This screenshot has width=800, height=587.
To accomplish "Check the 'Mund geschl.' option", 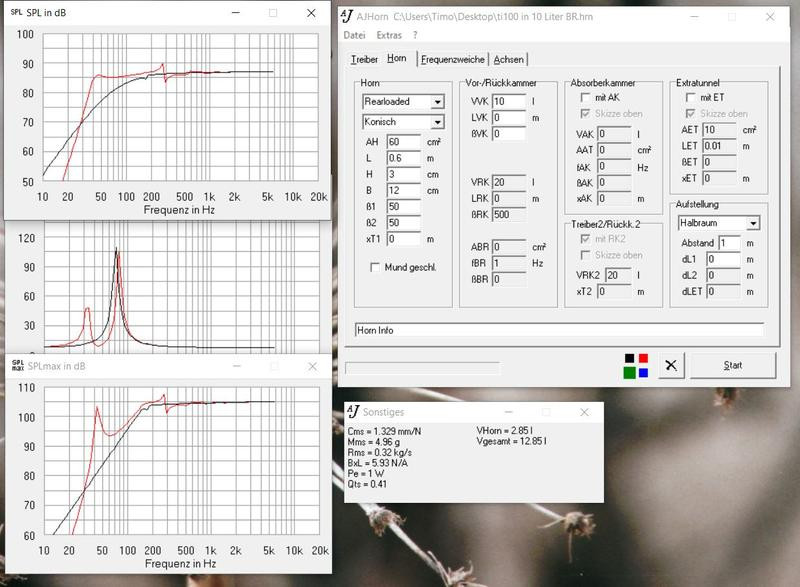I will 375,267.
